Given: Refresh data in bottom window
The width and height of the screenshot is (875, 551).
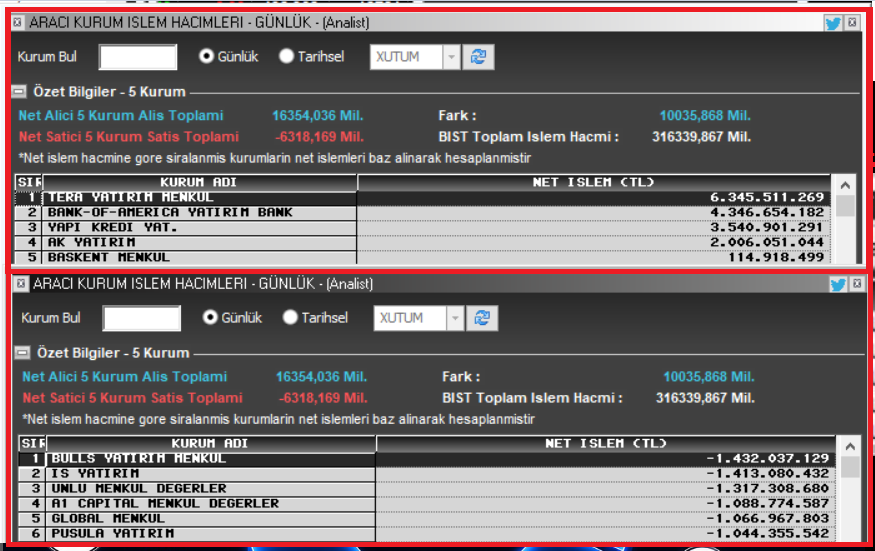Looking at the screenshot, I should pos(482,318).
